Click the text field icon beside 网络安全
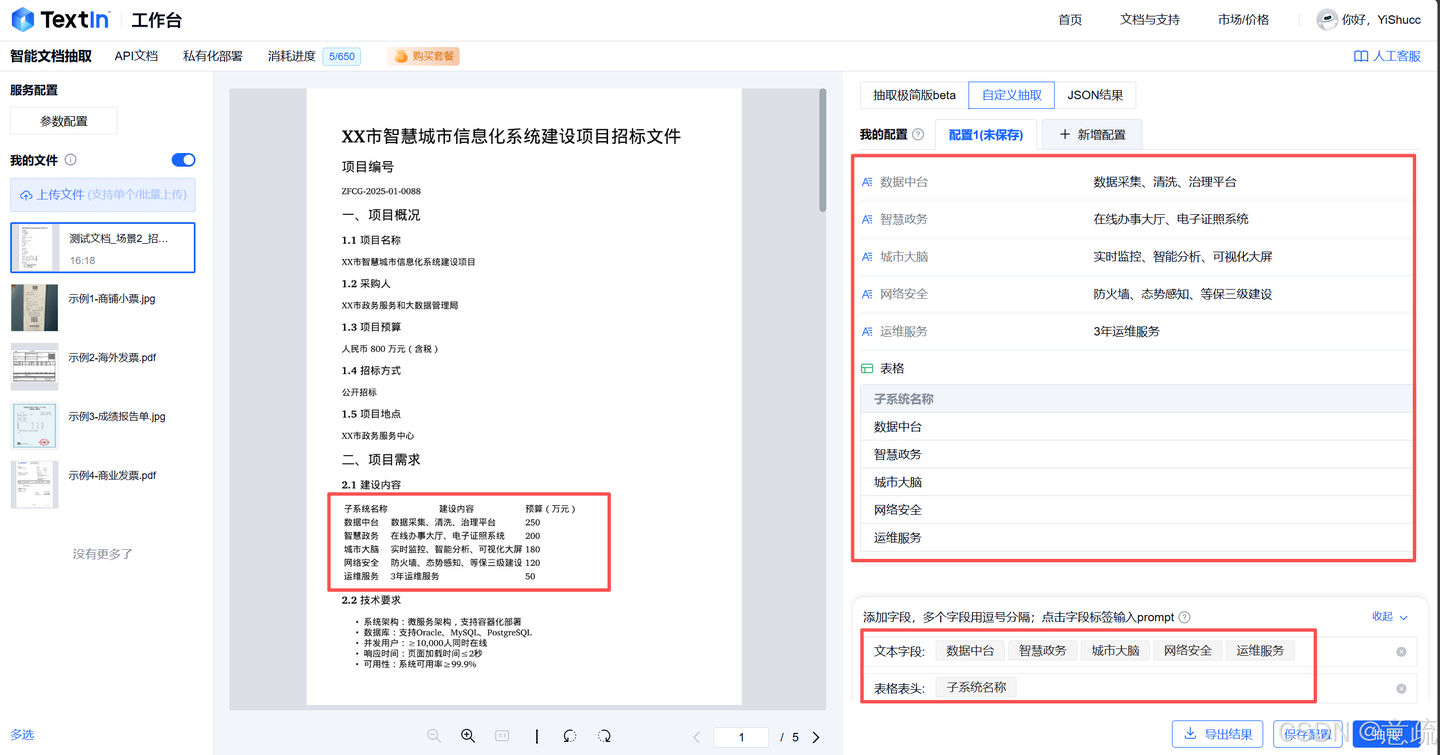 pos(867,294)
